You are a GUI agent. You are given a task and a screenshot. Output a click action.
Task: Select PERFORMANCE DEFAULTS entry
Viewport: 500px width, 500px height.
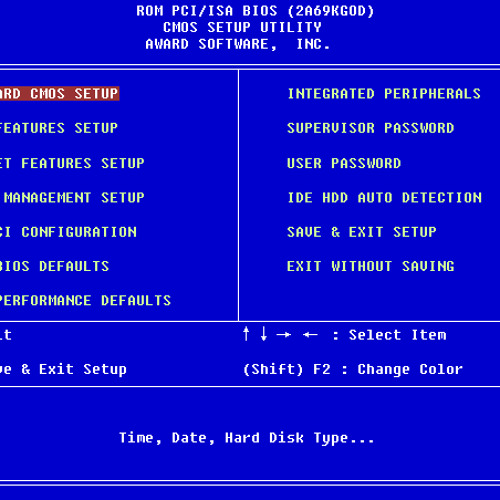point(85,301)
